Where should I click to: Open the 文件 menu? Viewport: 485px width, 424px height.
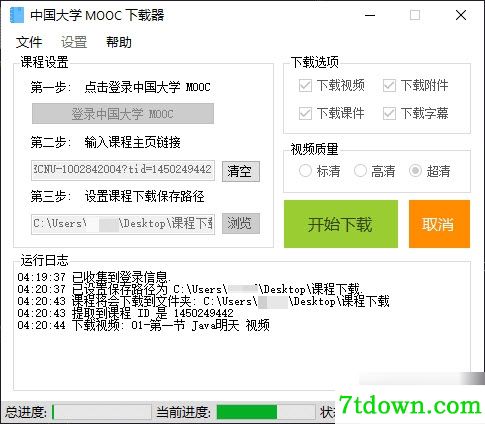pos(29,42)
